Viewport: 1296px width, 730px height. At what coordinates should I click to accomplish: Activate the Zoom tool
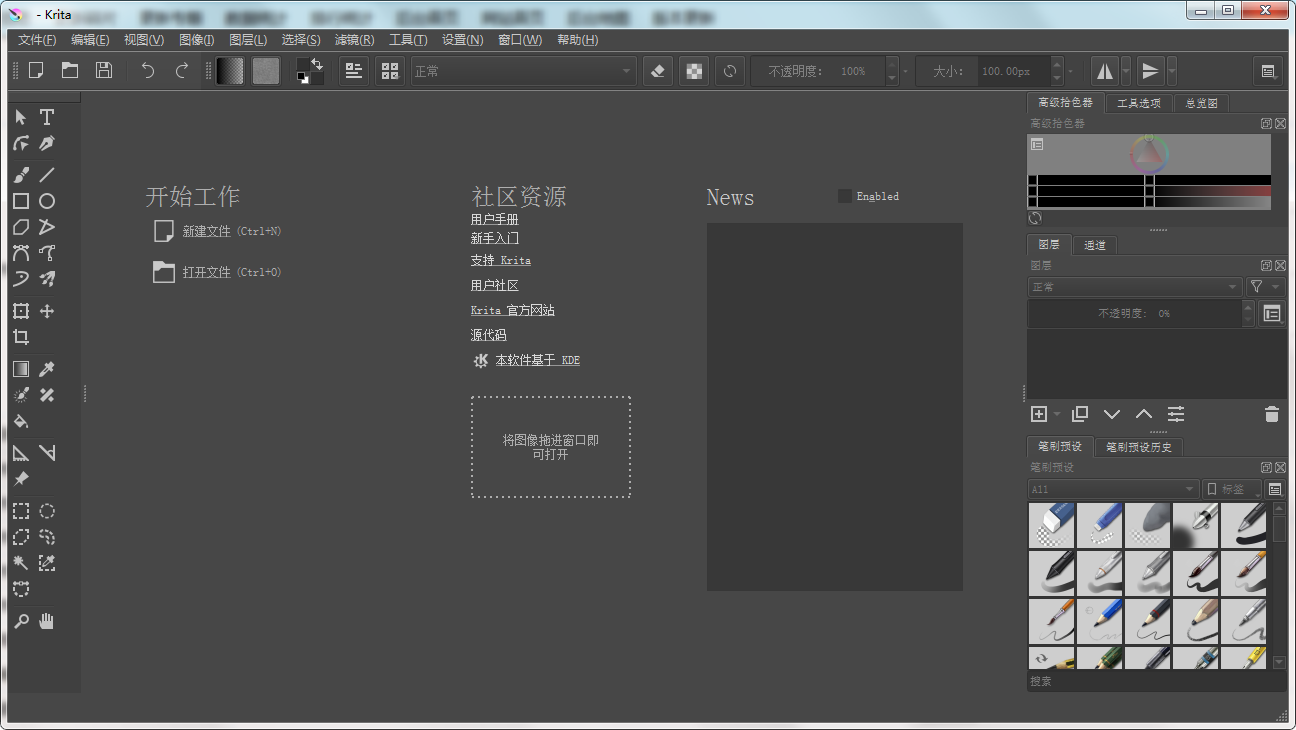(20, 620)
